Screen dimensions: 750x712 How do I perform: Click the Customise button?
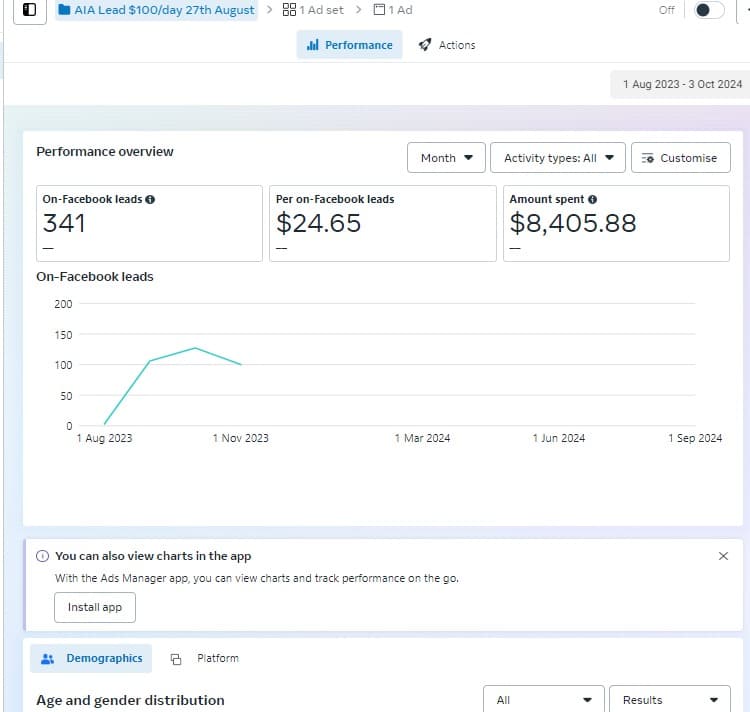680,158
